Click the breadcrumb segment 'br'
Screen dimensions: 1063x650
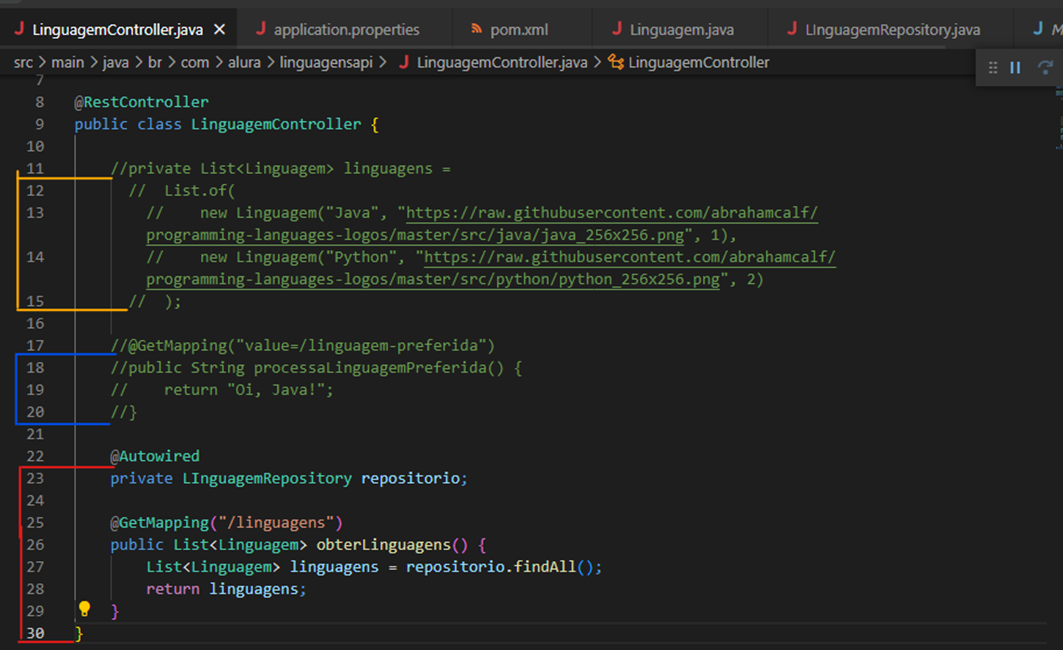155,62
